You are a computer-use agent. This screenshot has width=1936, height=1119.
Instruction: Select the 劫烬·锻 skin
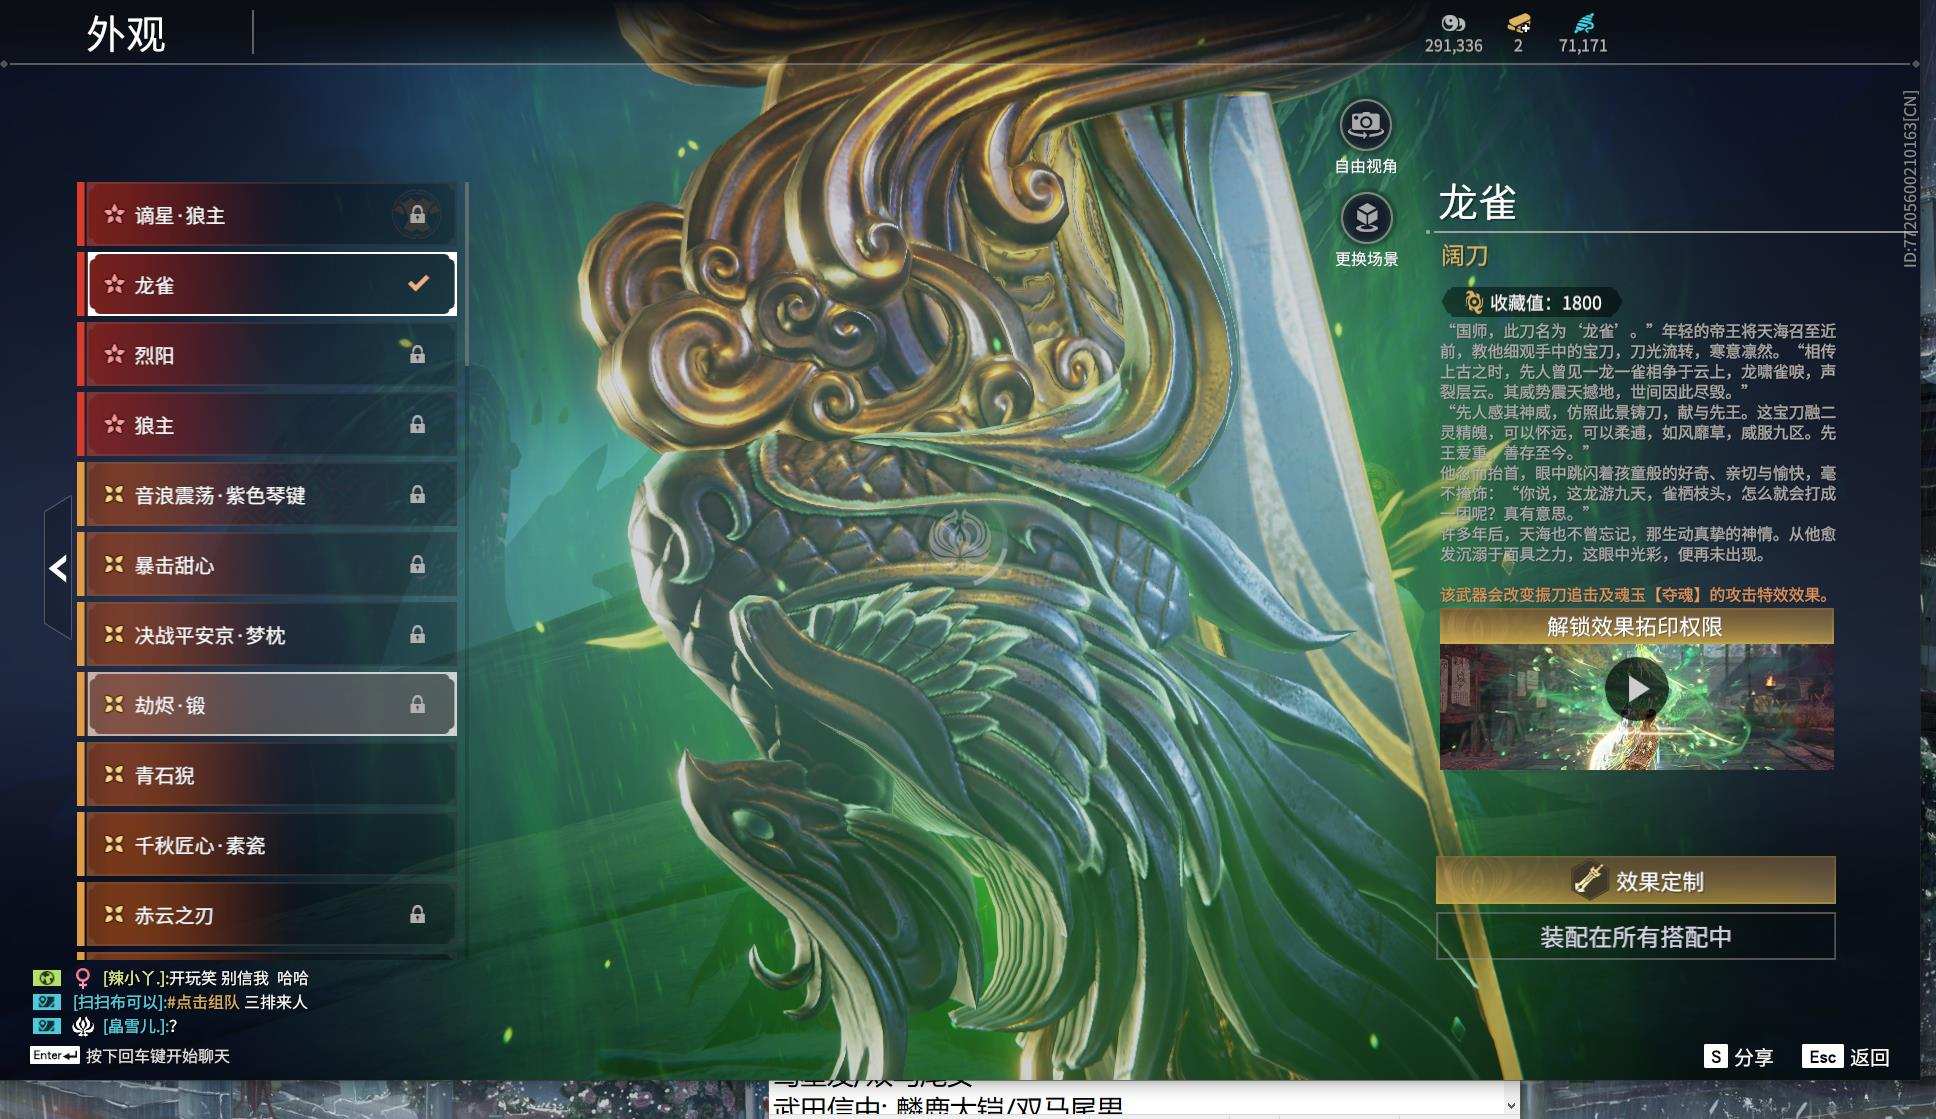pyautogui.click(x=268, y=705)
